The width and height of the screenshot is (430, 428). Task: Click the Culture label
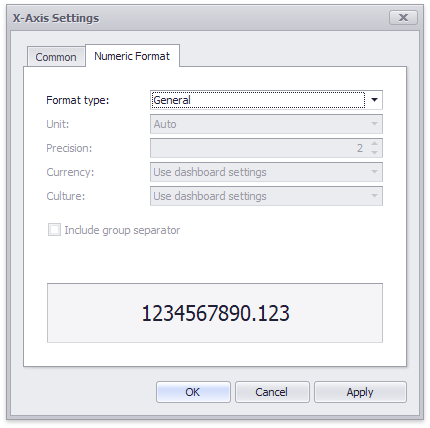[x=66, y=196]
